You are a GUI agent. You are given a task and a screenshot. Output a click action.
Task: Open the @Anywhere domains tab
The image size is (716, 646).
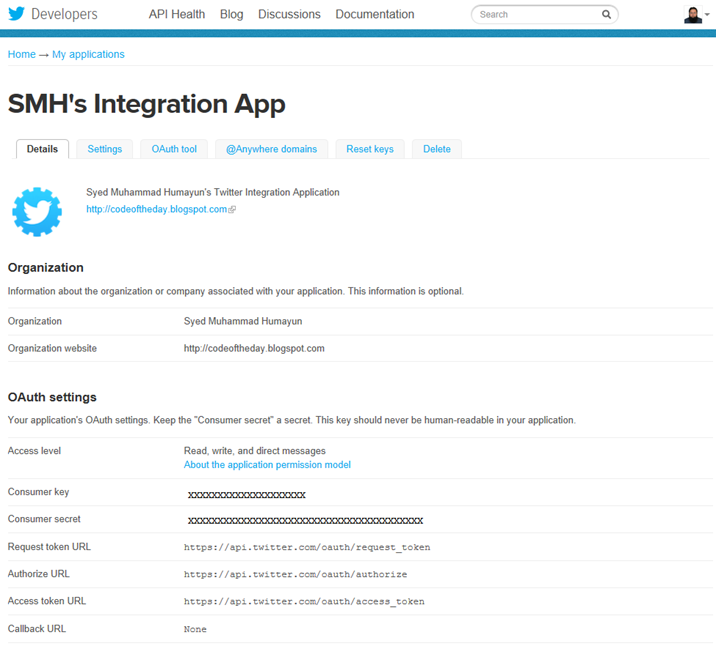(271, 149)
